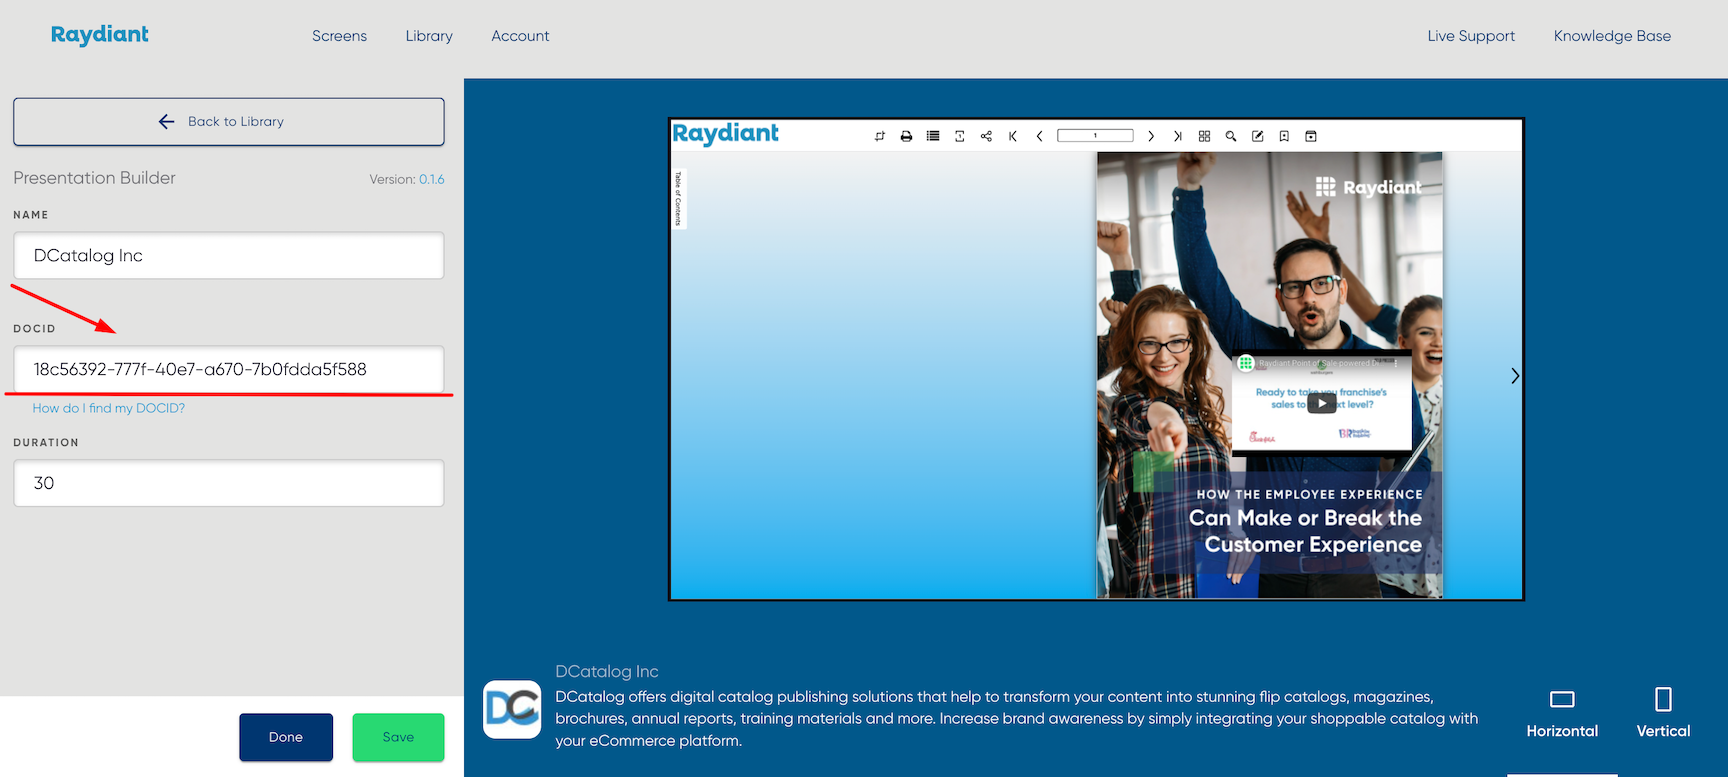Click the crop tool icon in toolbar
The width and height of the screenshot is (1728, 777).
click(x=879, y=136)
